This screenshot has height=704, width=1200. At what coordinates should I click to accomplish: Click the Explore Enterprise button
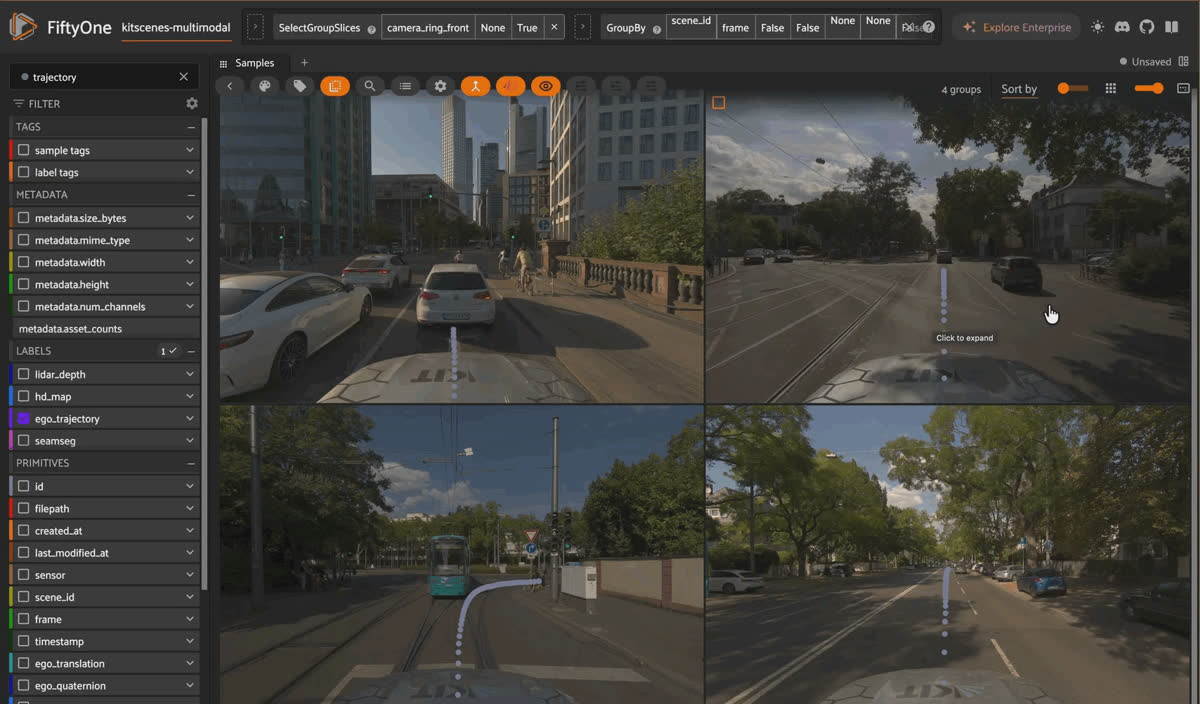pos(1017,27)
